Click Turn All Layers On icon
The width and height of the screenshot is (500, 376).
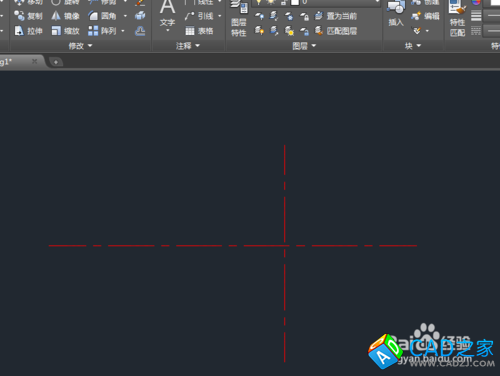click(259, 31)
